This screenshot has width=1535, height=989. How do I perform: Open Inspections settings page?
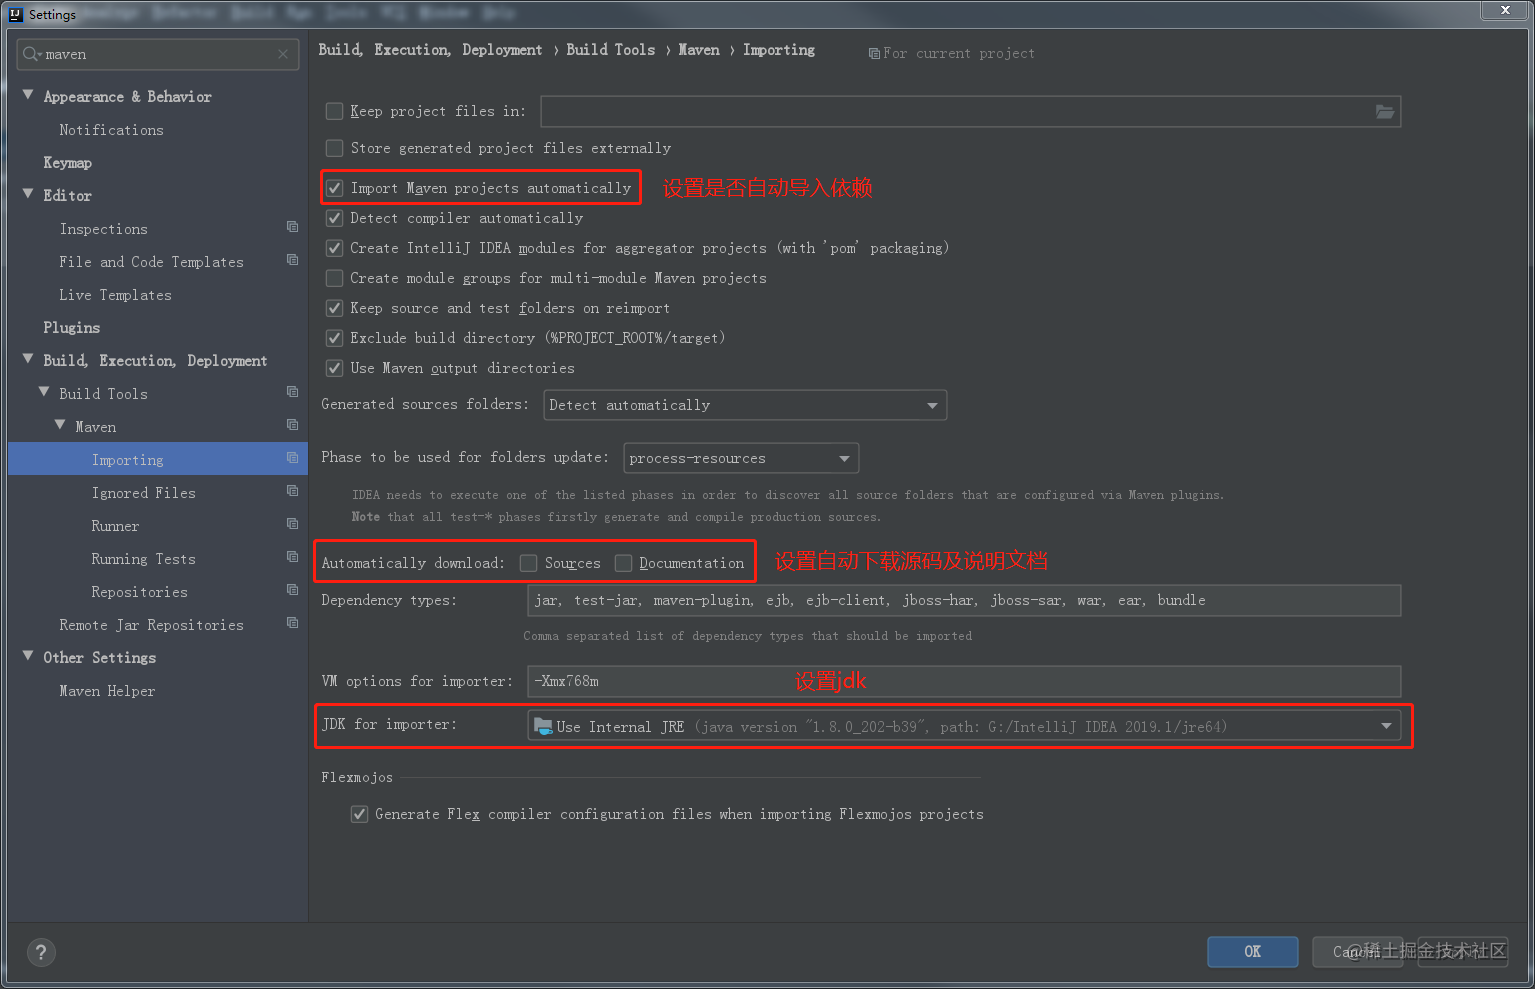103,229
